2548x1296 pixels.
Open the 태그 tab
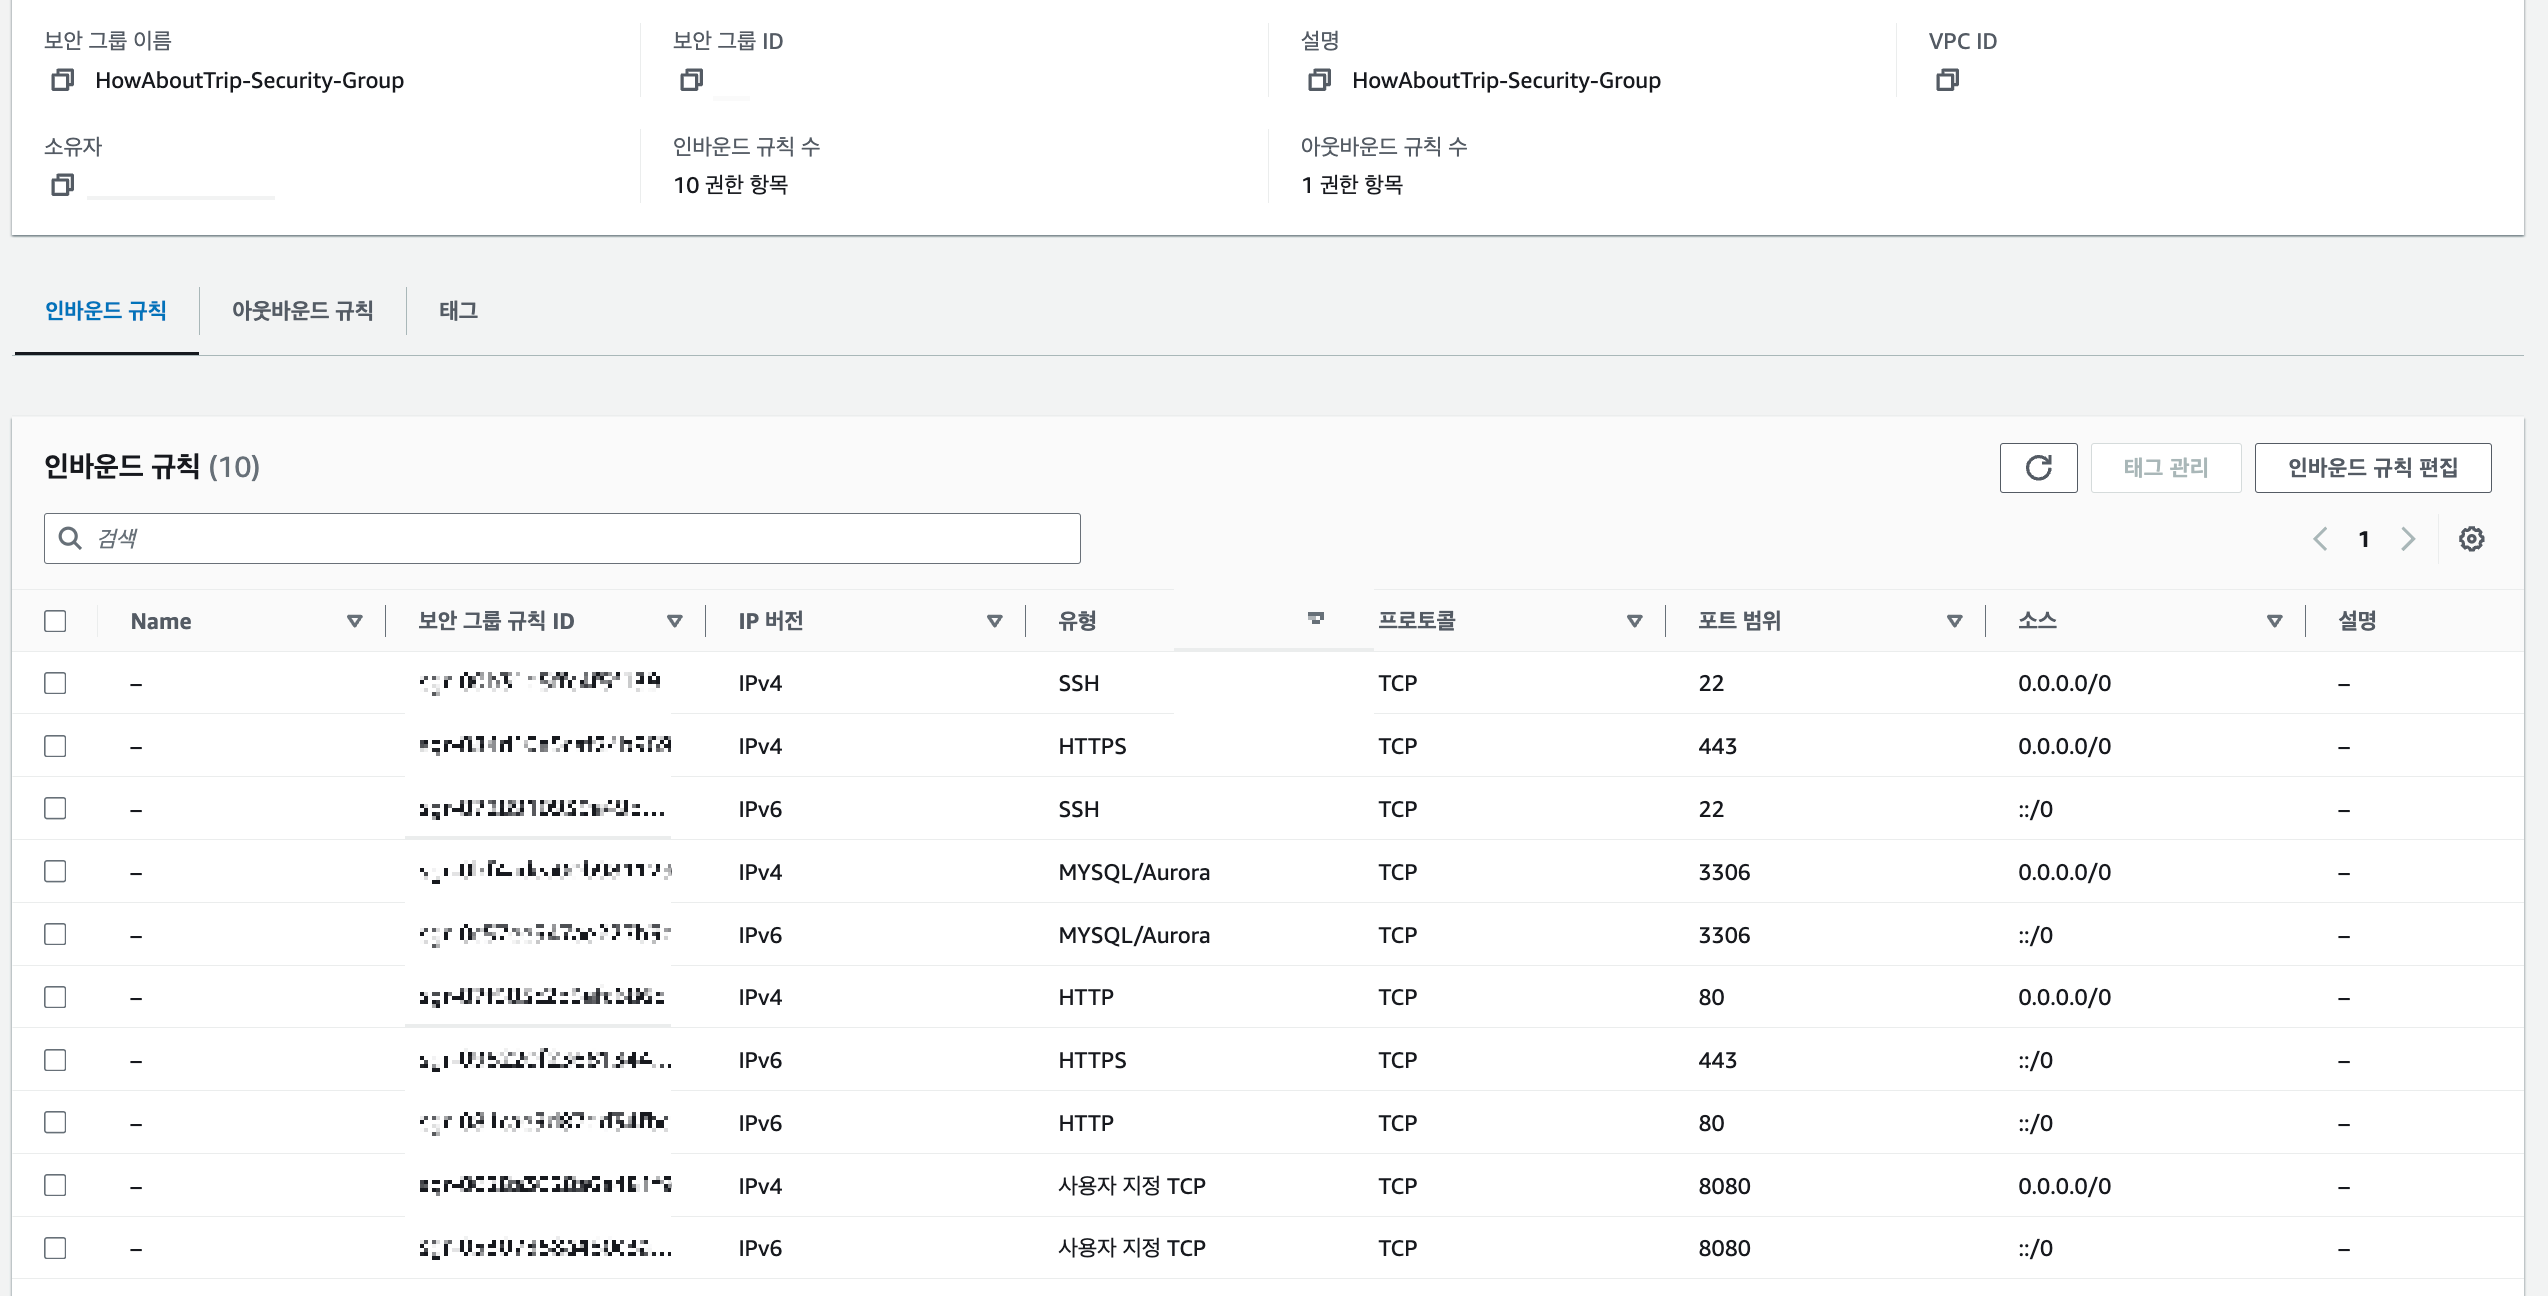[x=458, y=311]
